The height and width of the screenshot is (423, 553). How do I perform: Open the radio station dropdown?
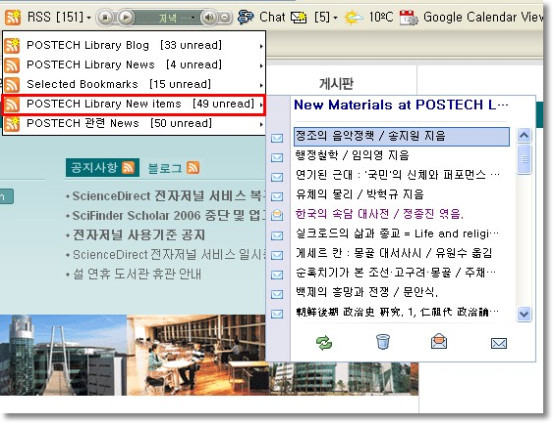coord(193,17)
